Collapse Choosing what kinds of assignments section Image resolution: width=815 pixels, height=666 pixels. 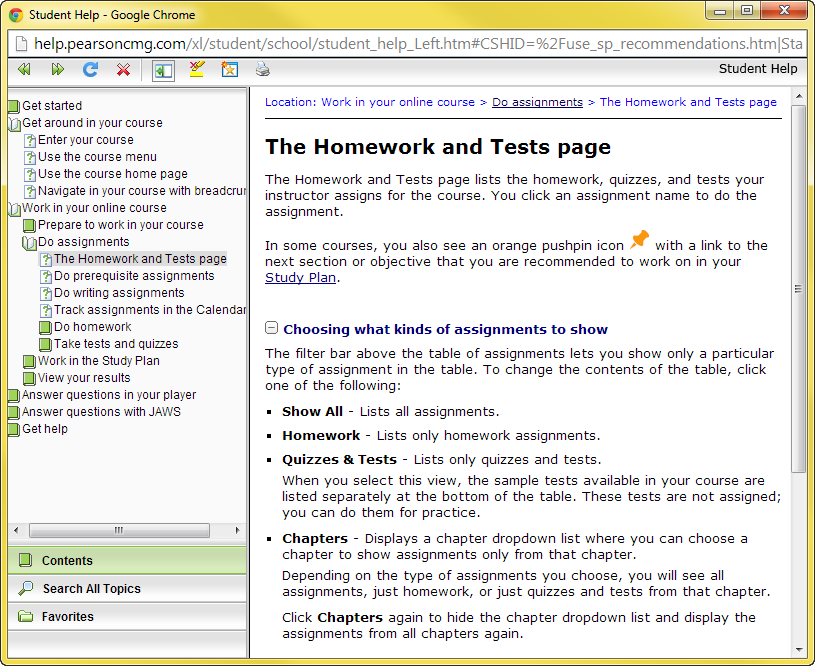[271, 328]
